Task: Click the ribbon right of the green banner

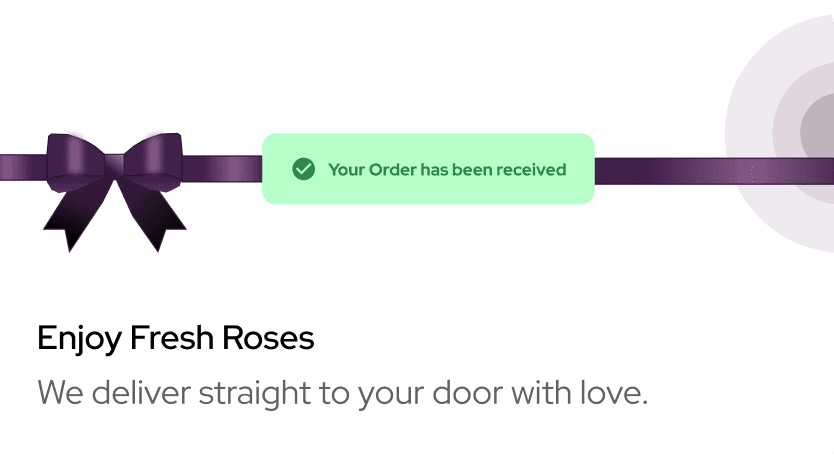Action: [x=714, y=171]
